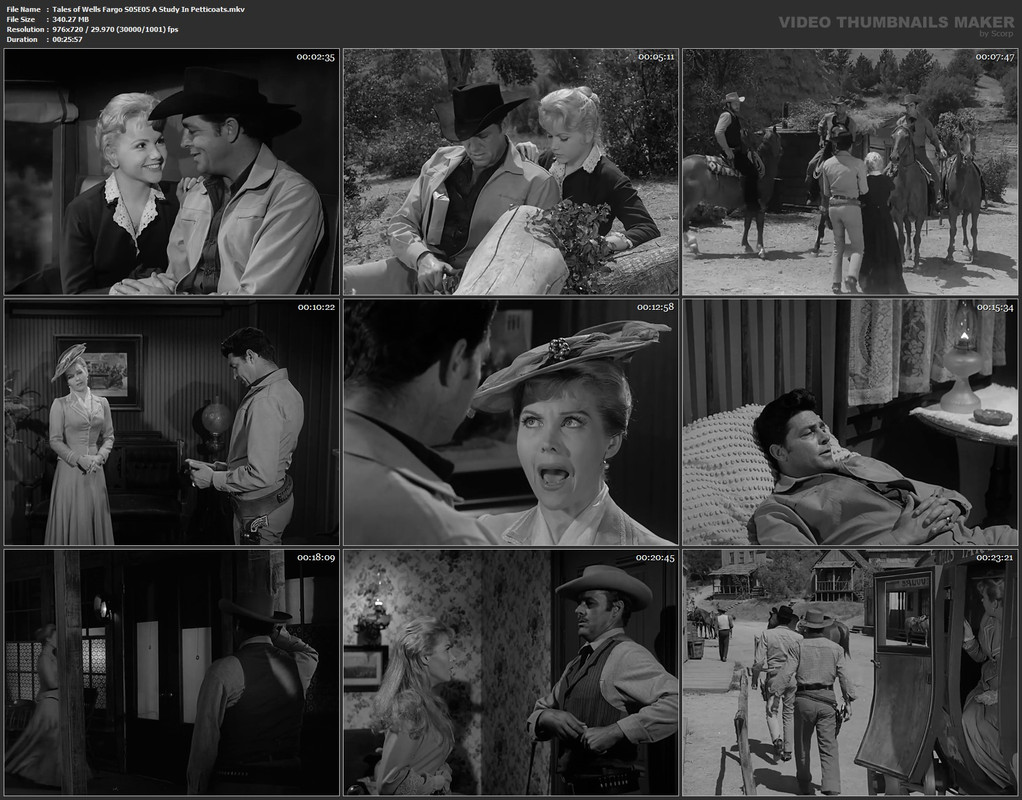
Task: Click the 00:07:47 timestamp label
Action: [x=995, y=57]
